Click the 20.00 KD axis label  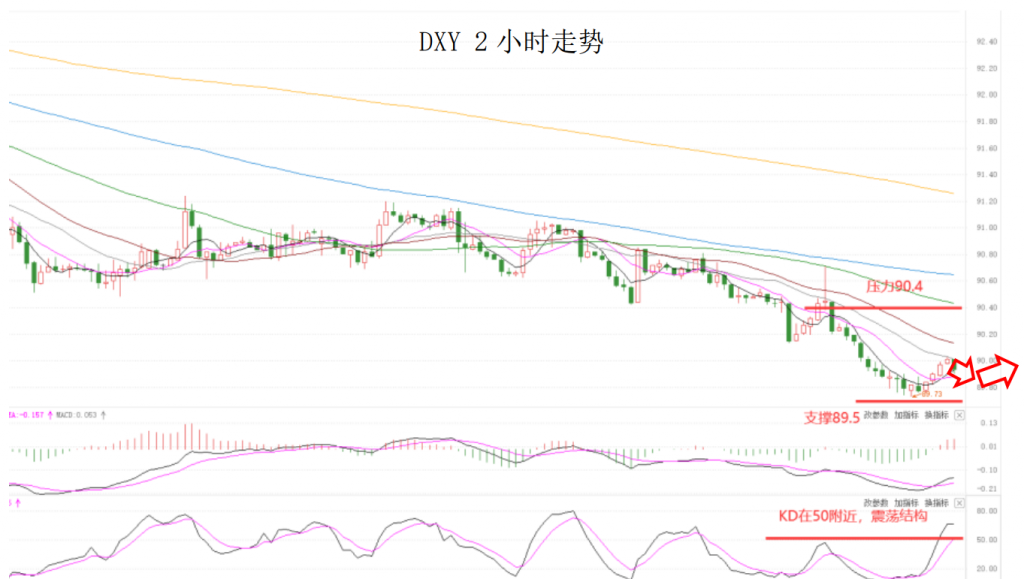point(987,569)
